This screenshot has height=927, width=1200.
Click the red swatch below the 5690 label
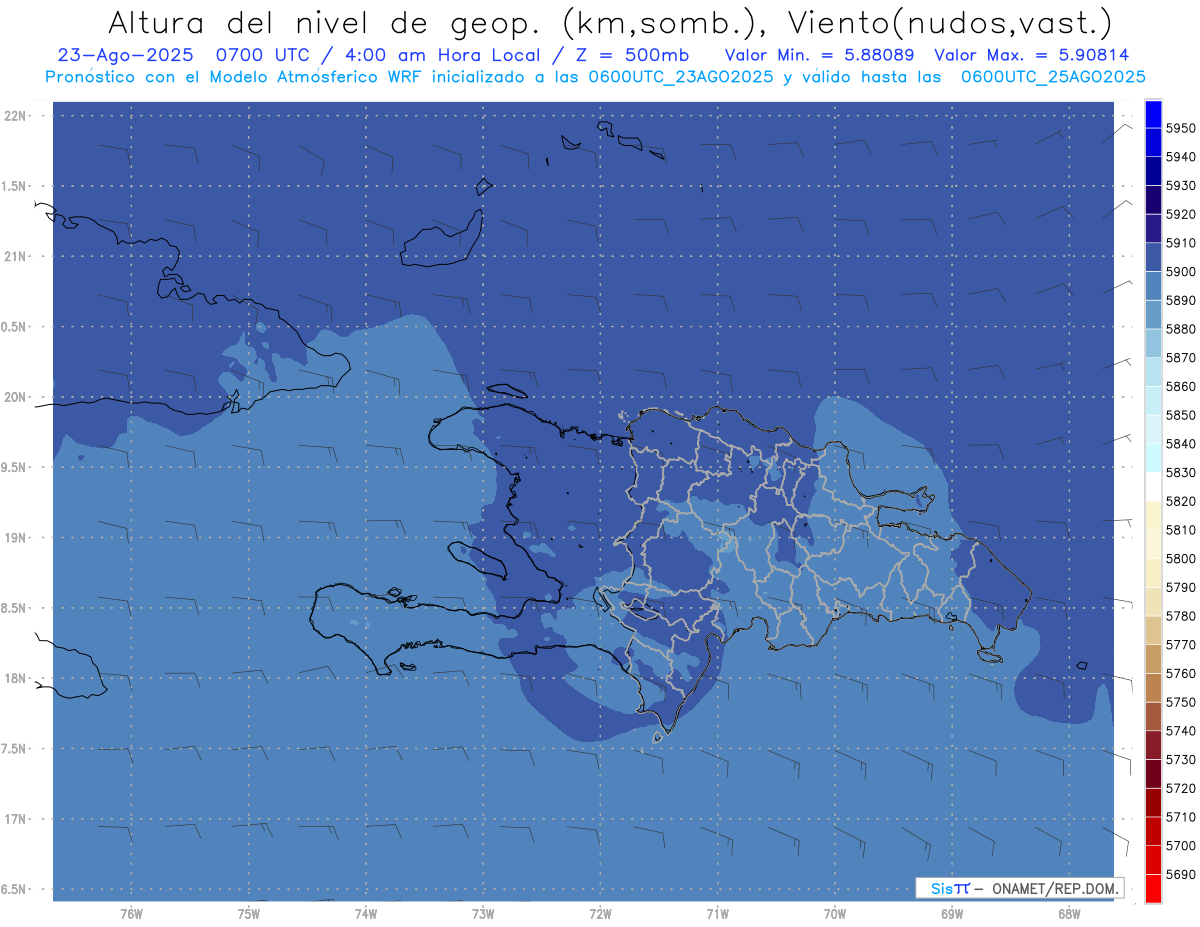1153,888
